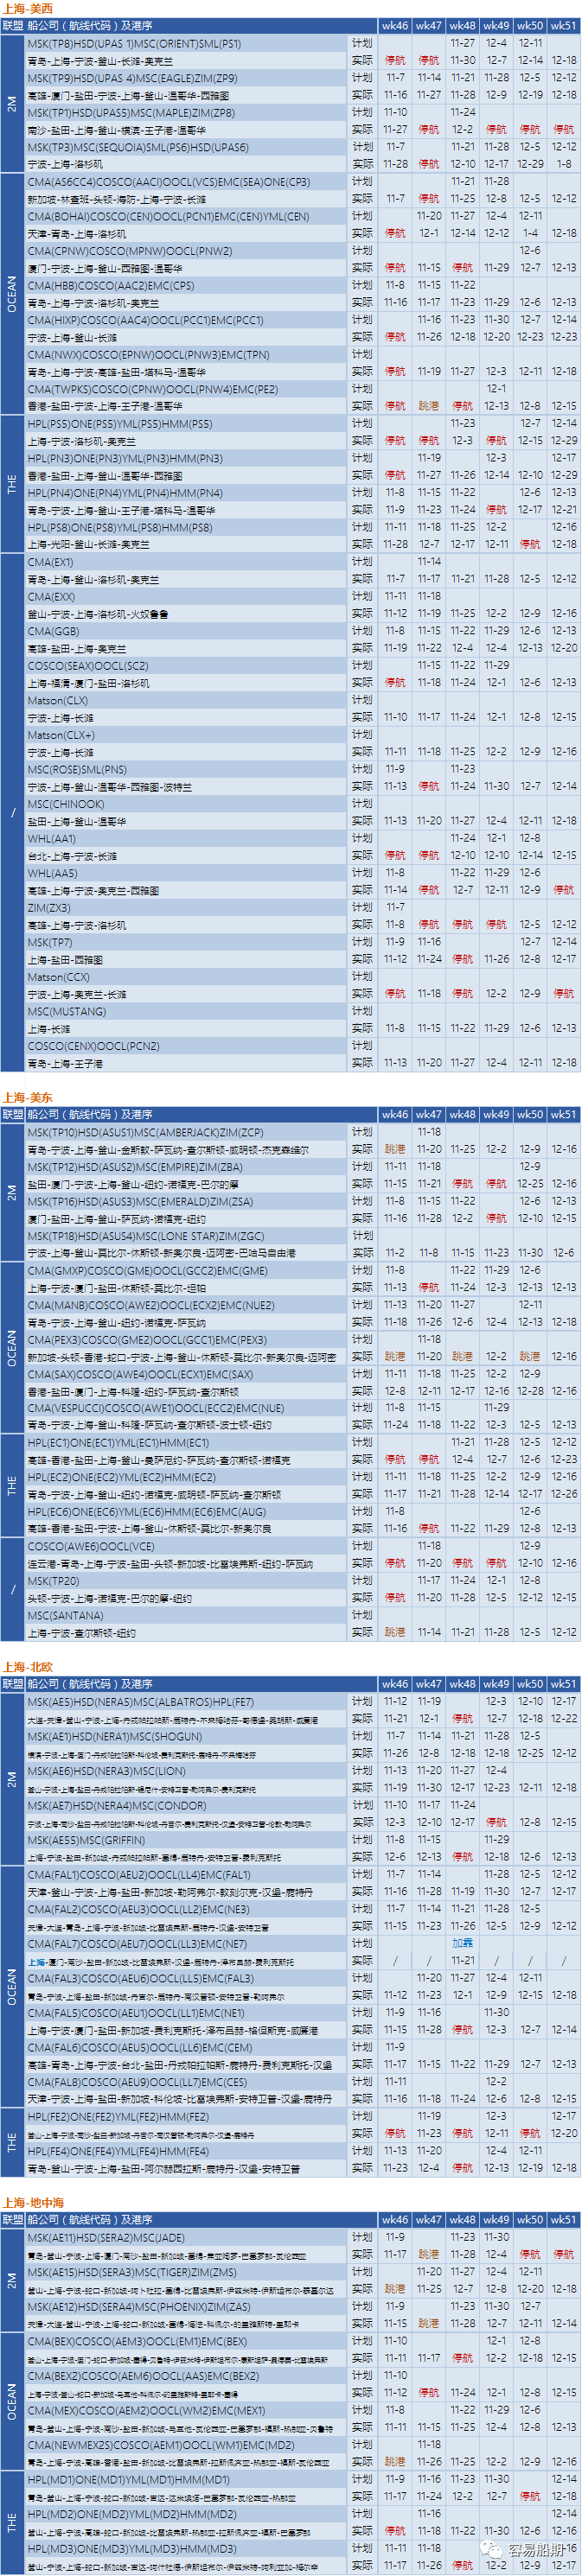The image size is (582, 2576).
Task: Select HPL(FE4)ONE(FE4)YML(FE4)HMM(FE4) service row
Action: [302, 2150]
